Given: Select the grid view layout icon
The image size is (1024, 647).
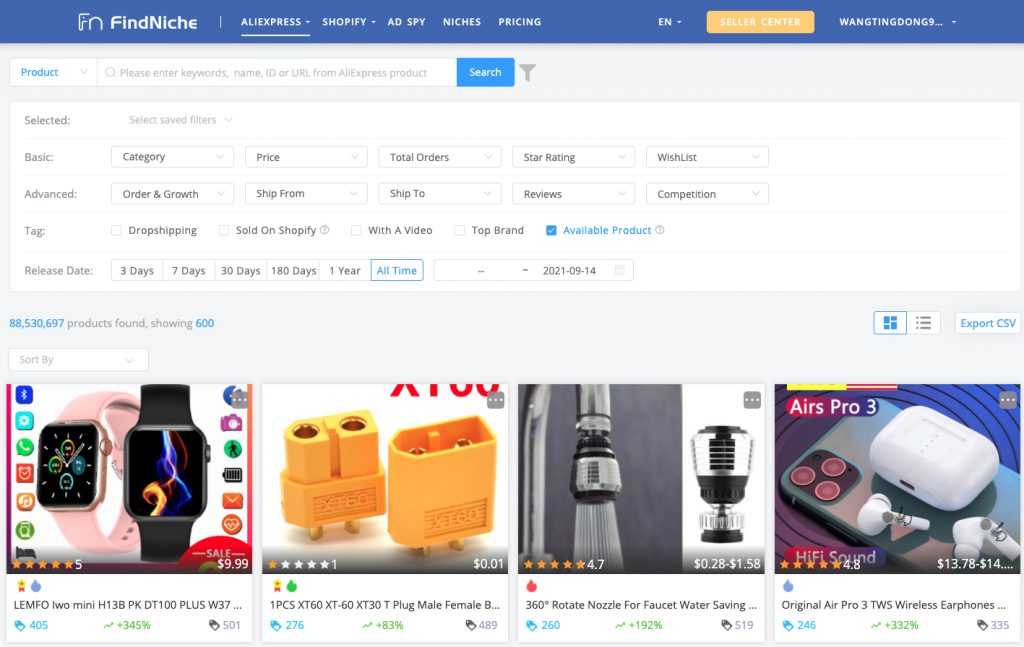Looking at the screenshot, I should pos(889,322).
